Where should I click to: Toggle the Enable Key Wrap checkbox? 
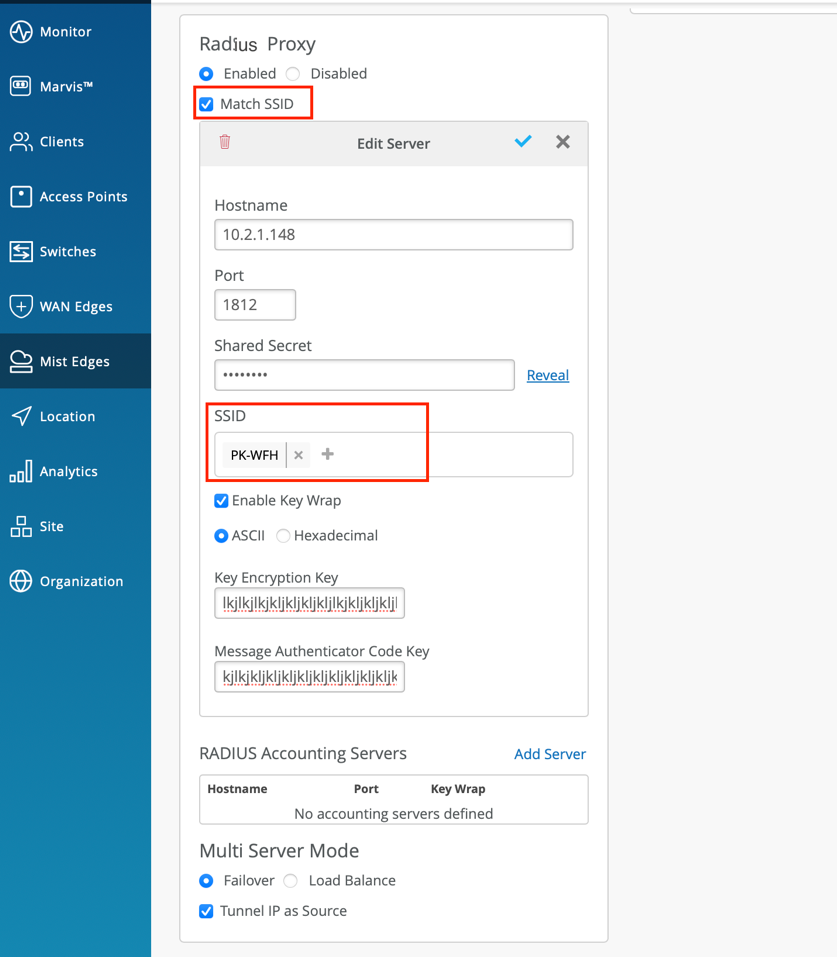pos(221,501)
